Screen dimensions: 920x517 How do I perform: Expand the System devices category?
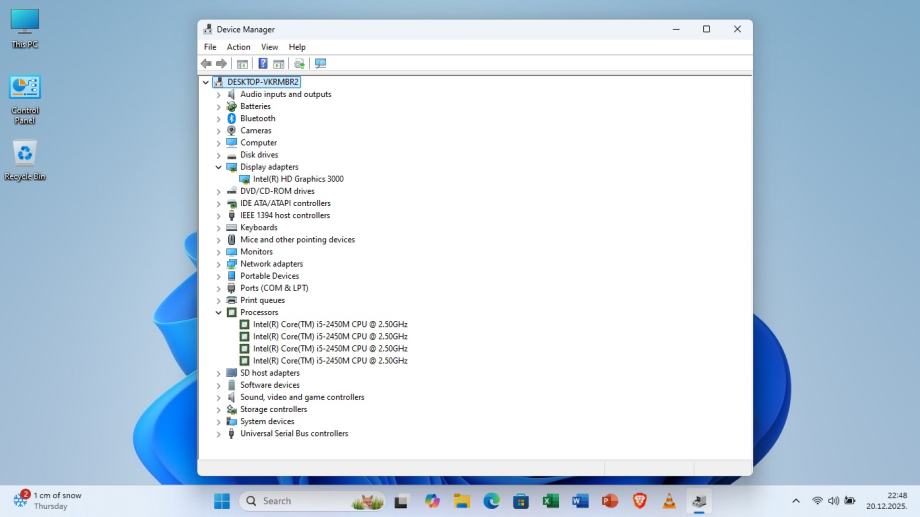[x=218, y=422]
